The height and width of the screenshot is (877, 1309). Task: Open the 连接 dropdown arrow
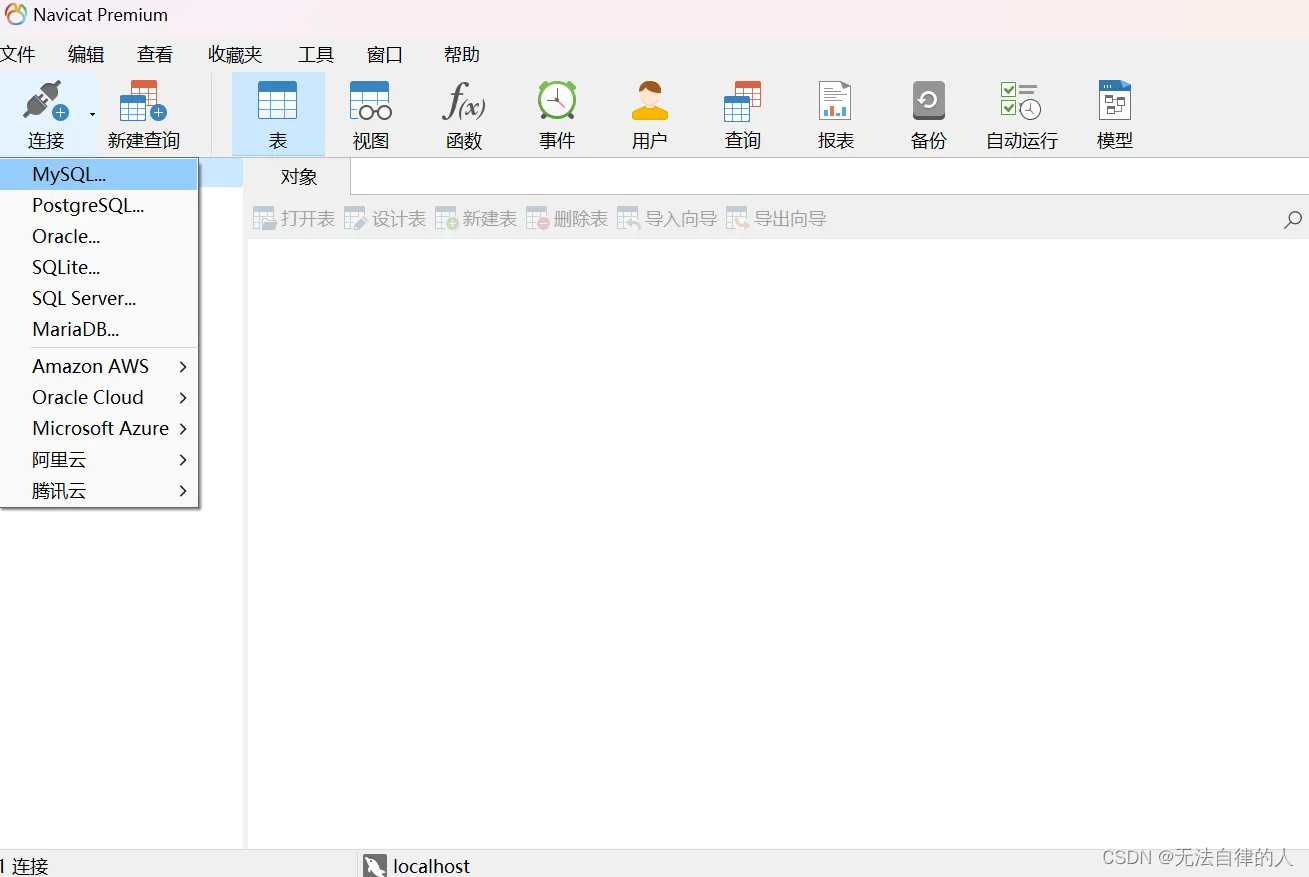[92, 114]
